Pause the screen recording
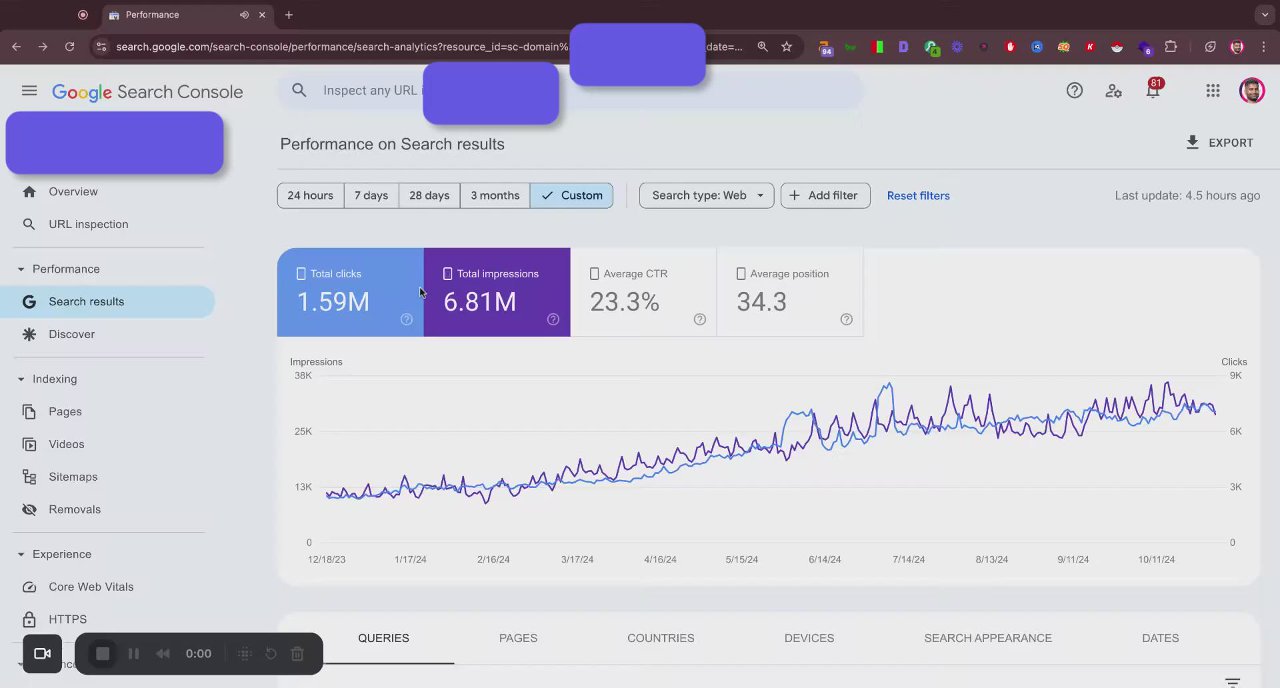The image size is (1280, 688). point(133,654)
